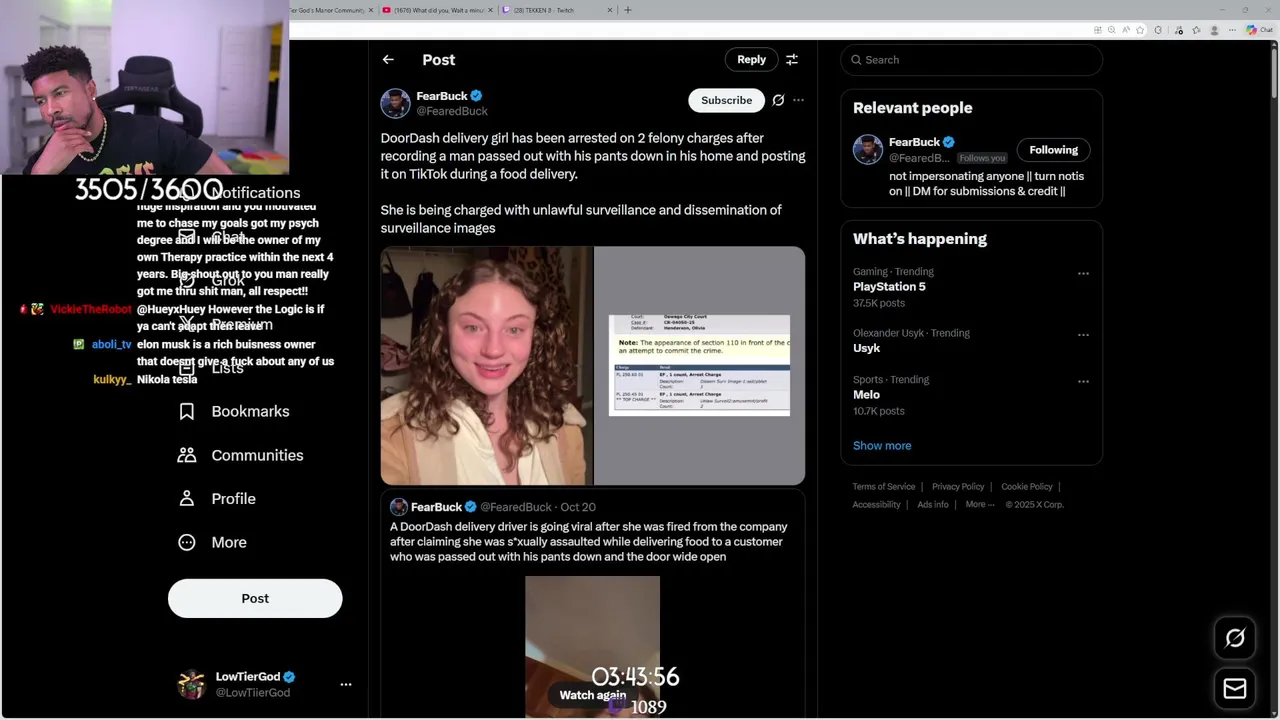Click the Following button for FearBuck

(1053, 150)
